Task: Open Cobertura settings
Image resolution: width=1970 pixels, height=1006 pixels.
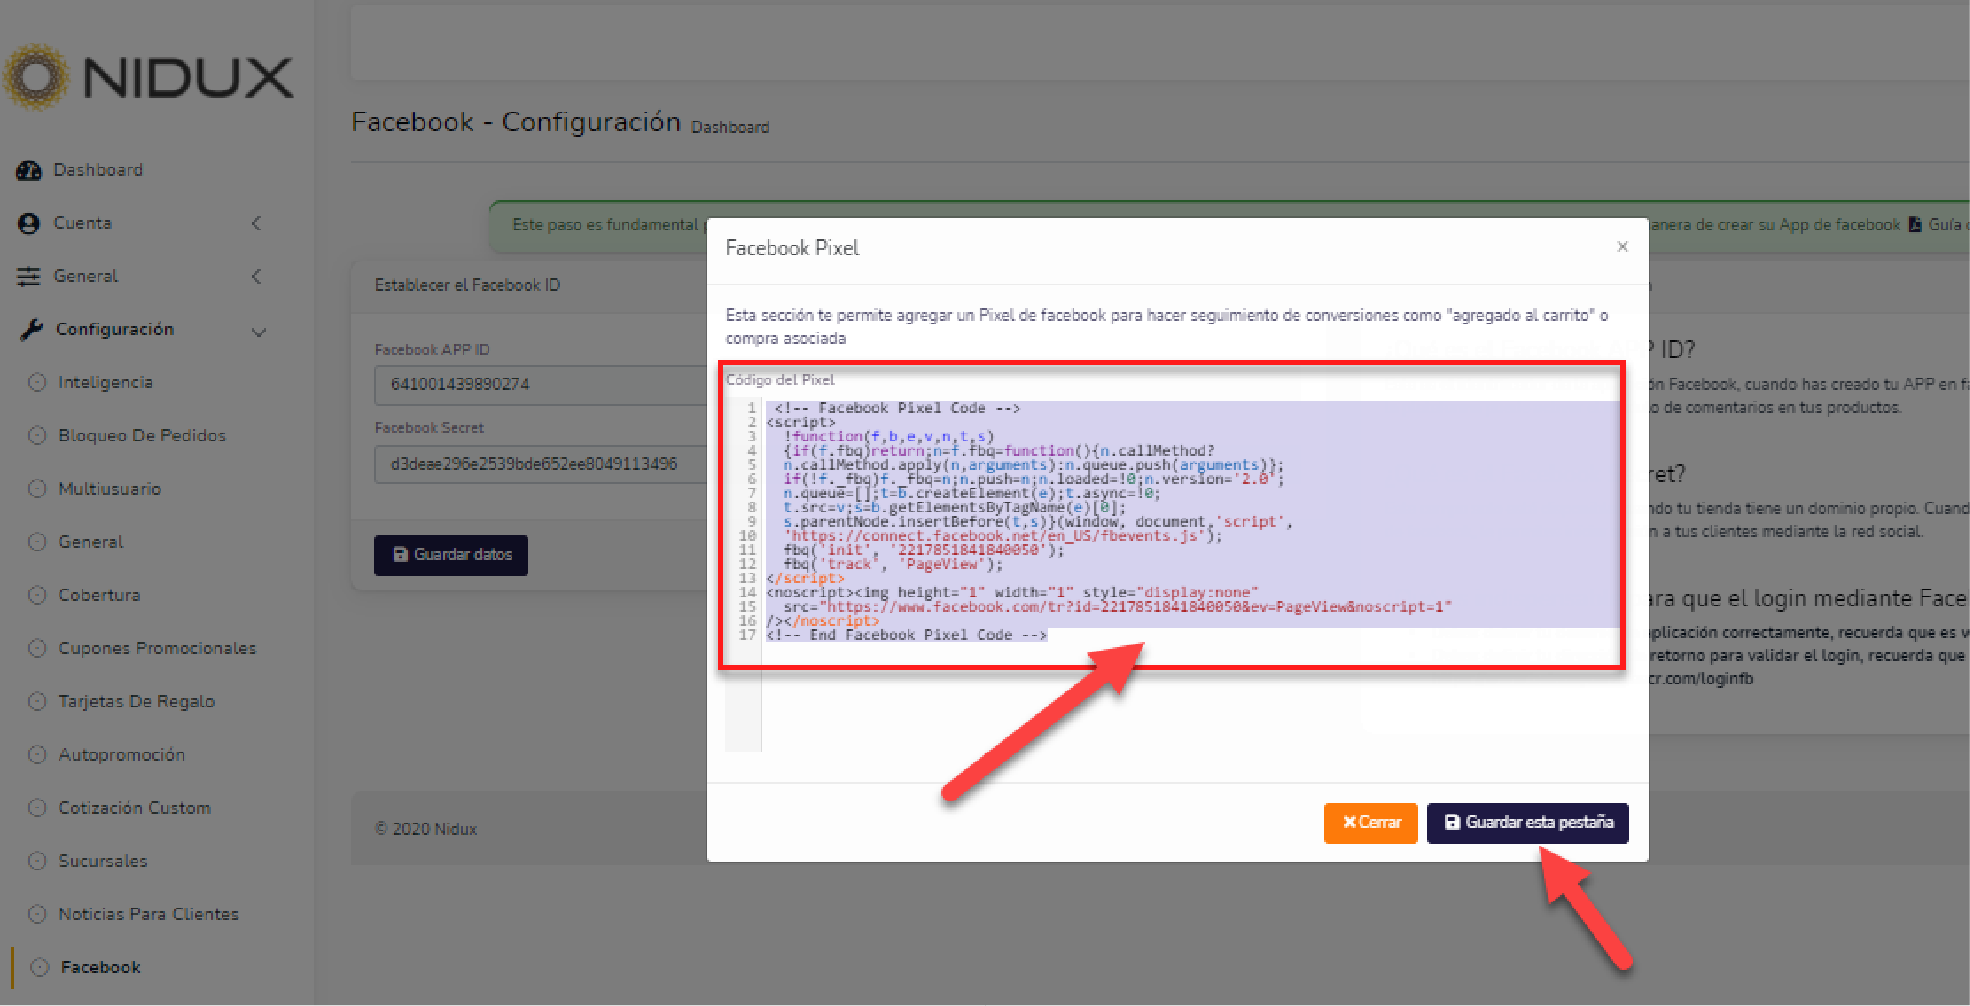Action: click(99, 595)
